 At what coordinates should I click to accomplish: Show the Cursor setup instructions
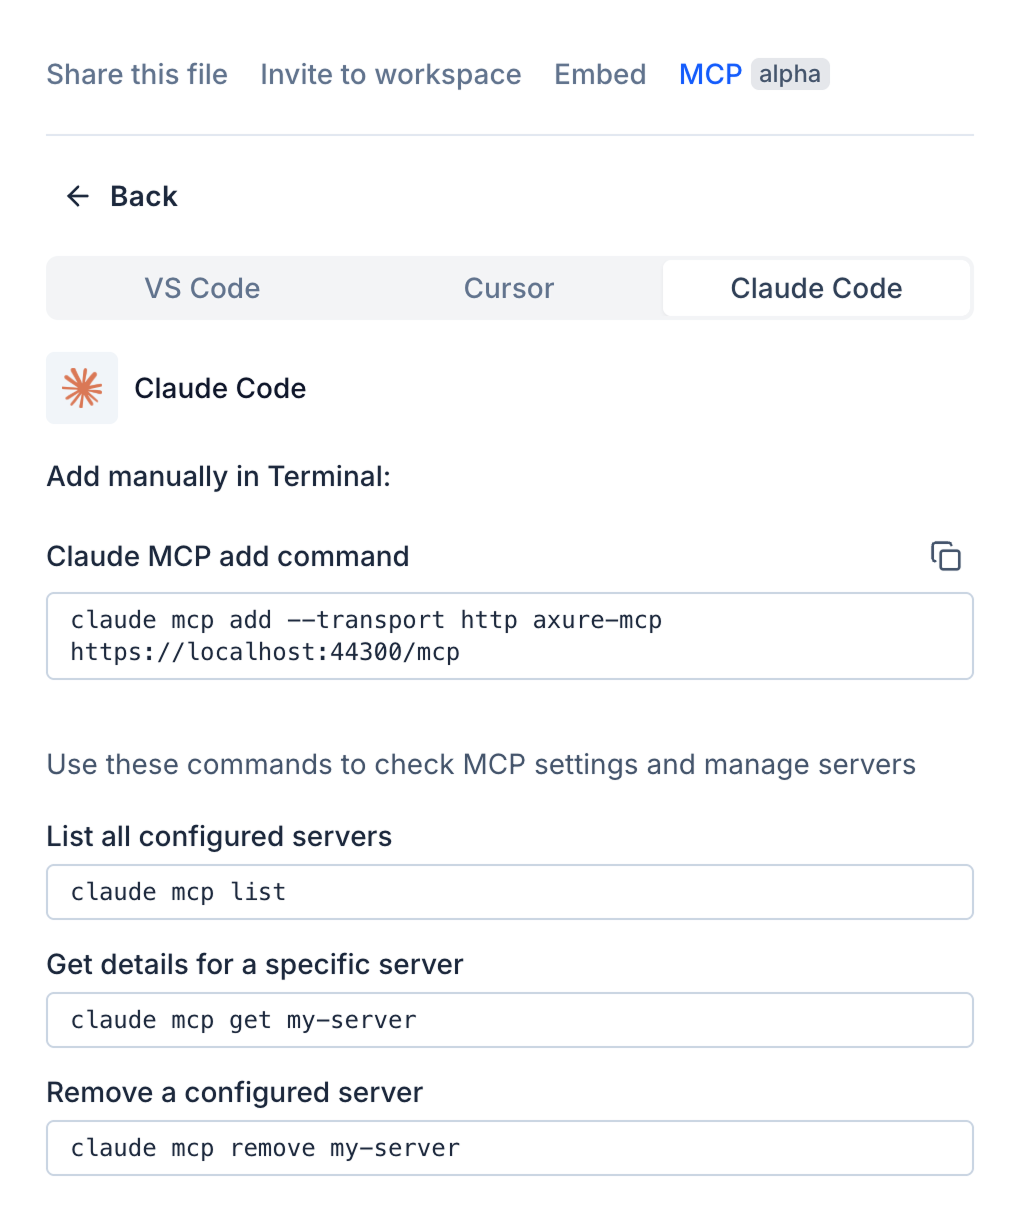coord(509,288)
